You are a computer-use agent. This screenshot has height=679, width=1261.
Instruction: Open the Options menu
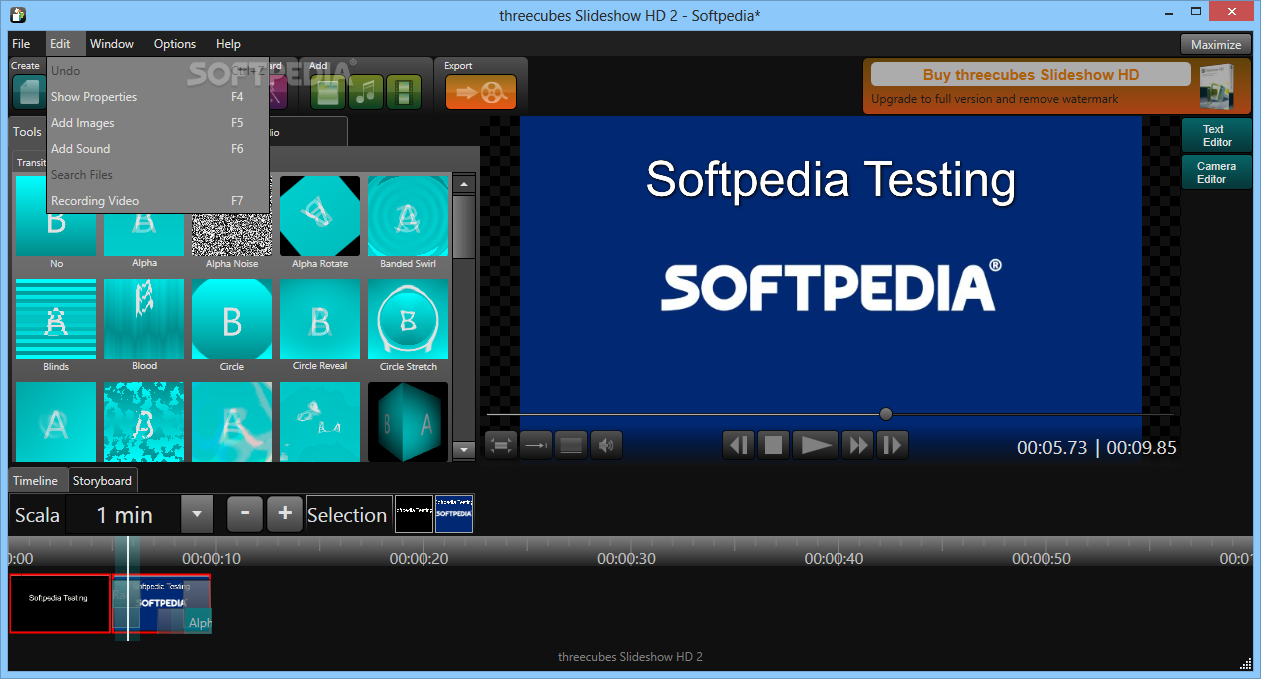tap(175, 44)
